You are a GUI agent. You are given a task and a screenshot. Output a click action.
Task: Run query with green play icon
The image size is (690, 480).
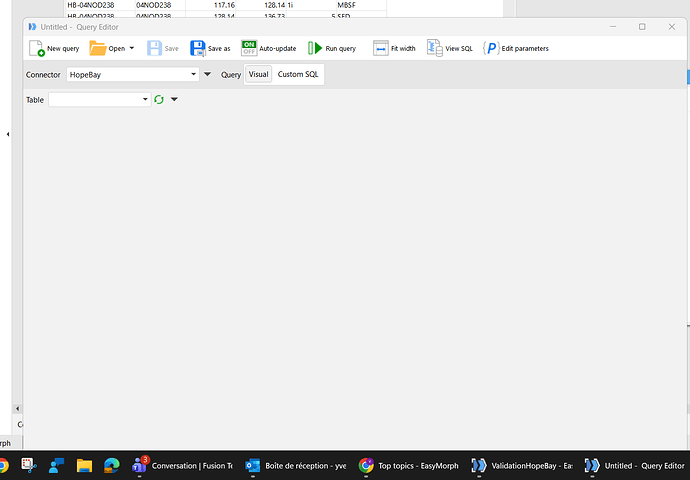(x=332, y=48)
